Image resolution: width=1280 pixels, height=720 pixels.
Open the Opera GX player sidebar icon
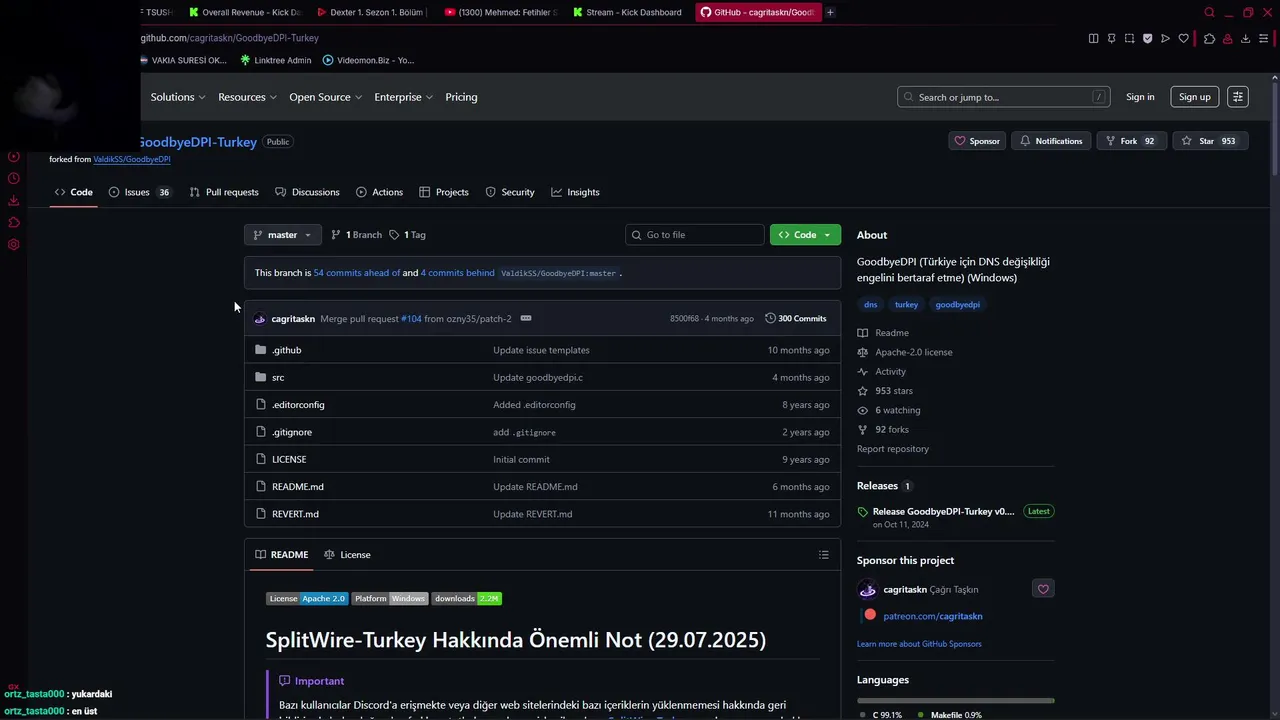(x=14, y=157)
